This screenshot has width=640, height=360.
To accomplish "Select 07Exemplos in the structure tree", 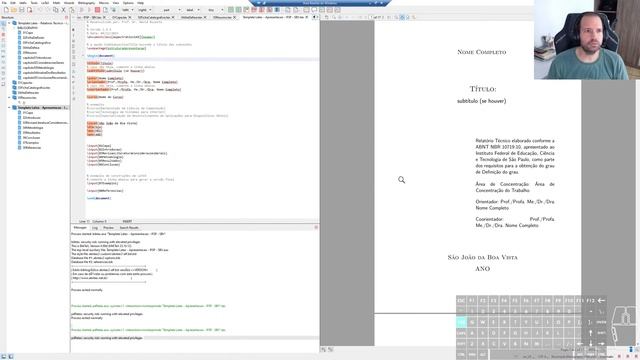I will click(31, 143).
